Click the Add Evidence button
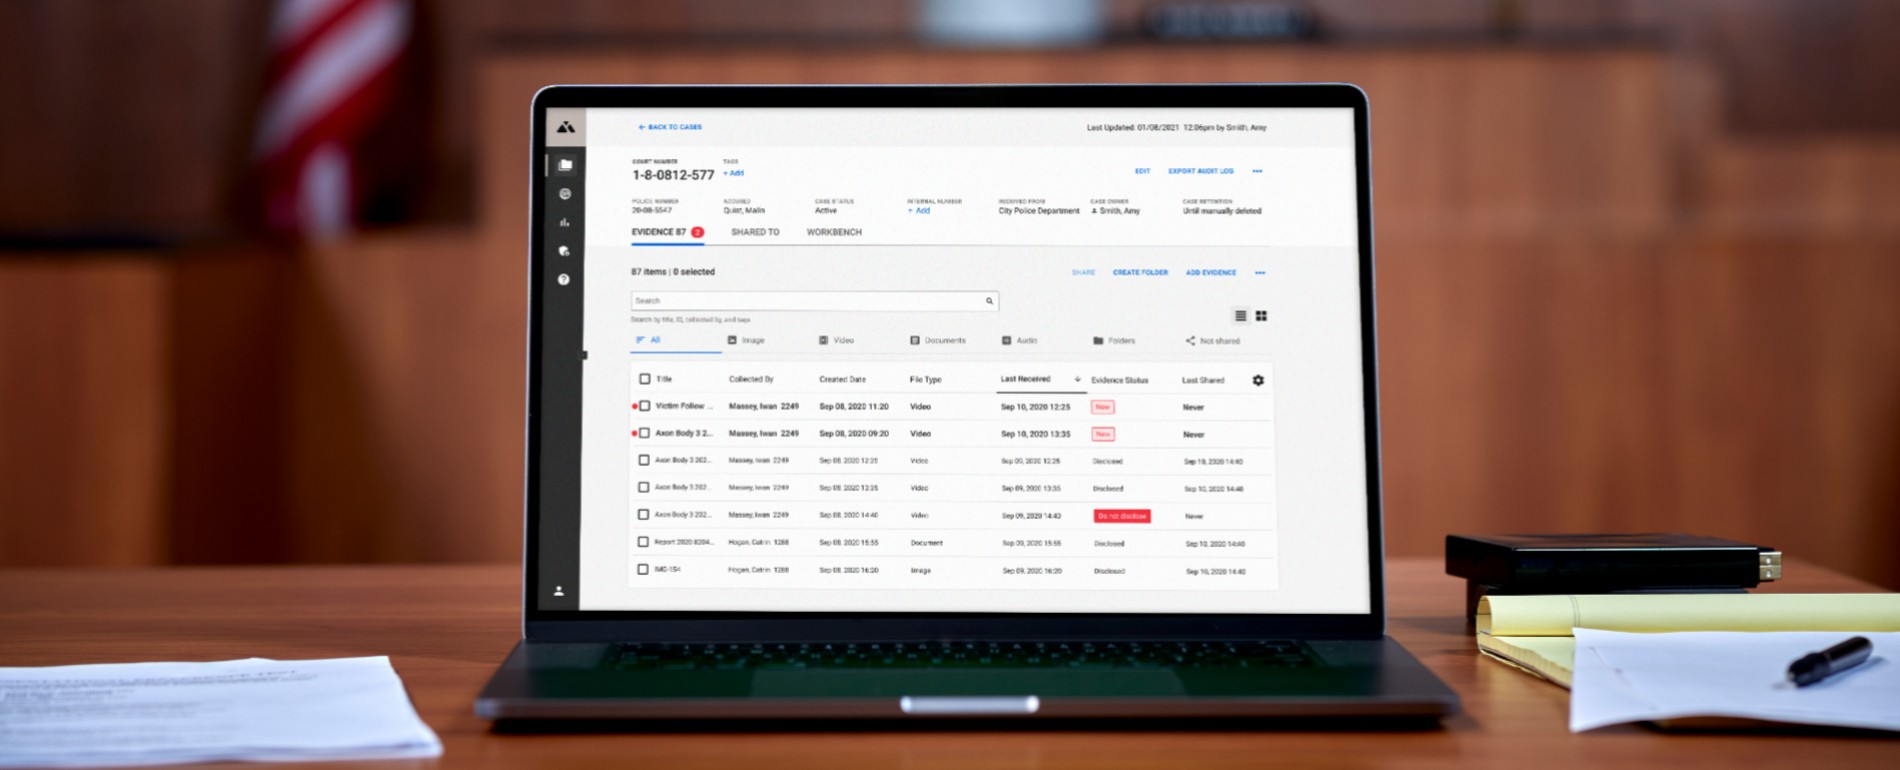This screenshot has width=1900, height=770. (1210, 273)
